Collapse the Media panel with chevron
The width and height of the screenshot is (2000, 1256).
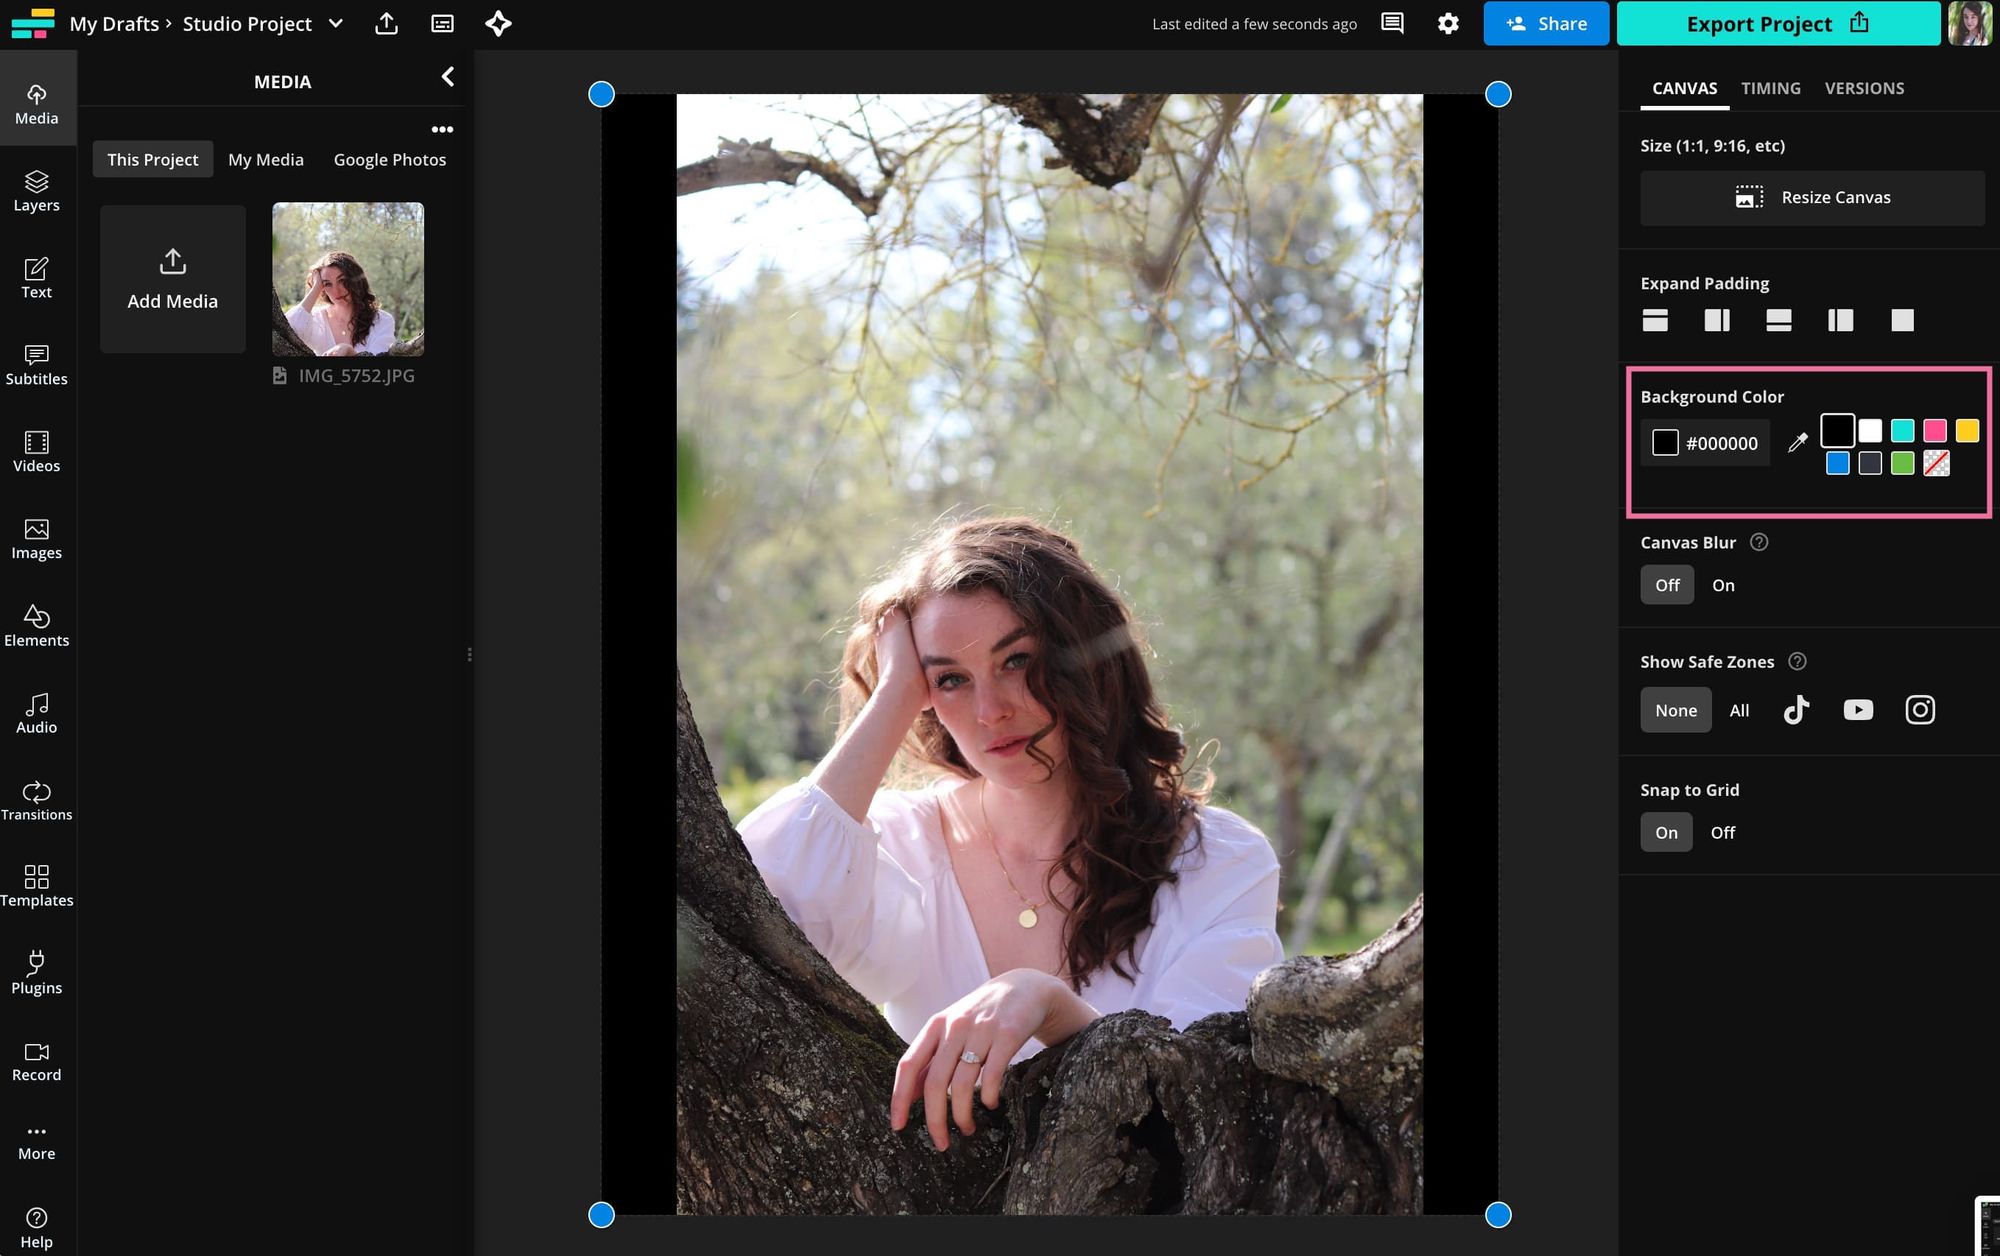[448, 77]
